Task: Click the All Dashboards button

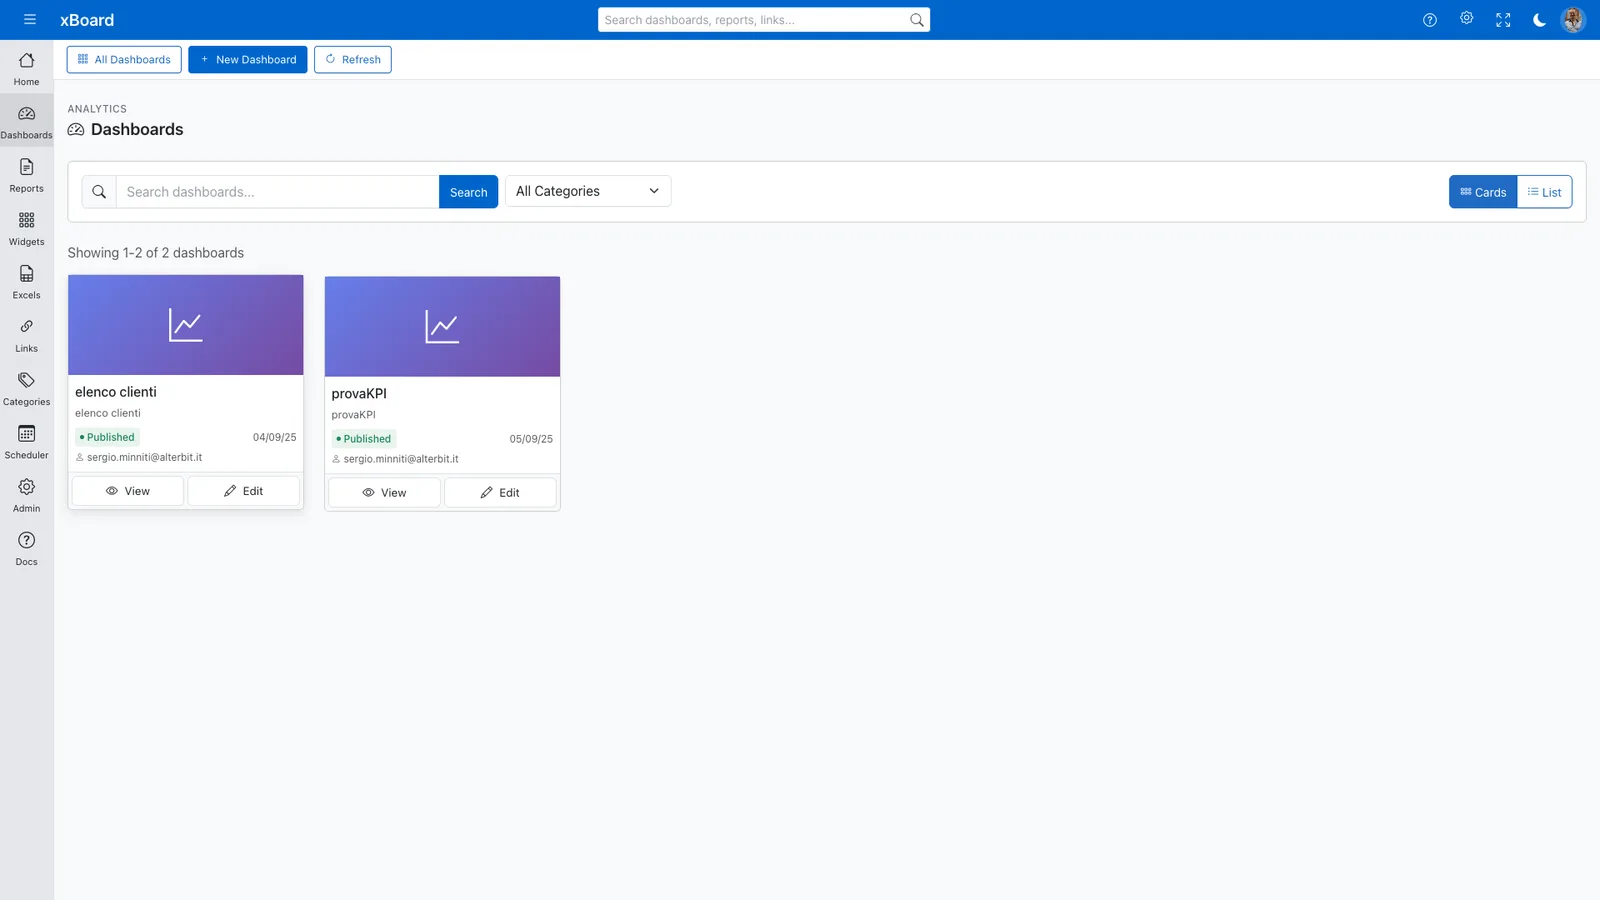Action: click(124, 60)
